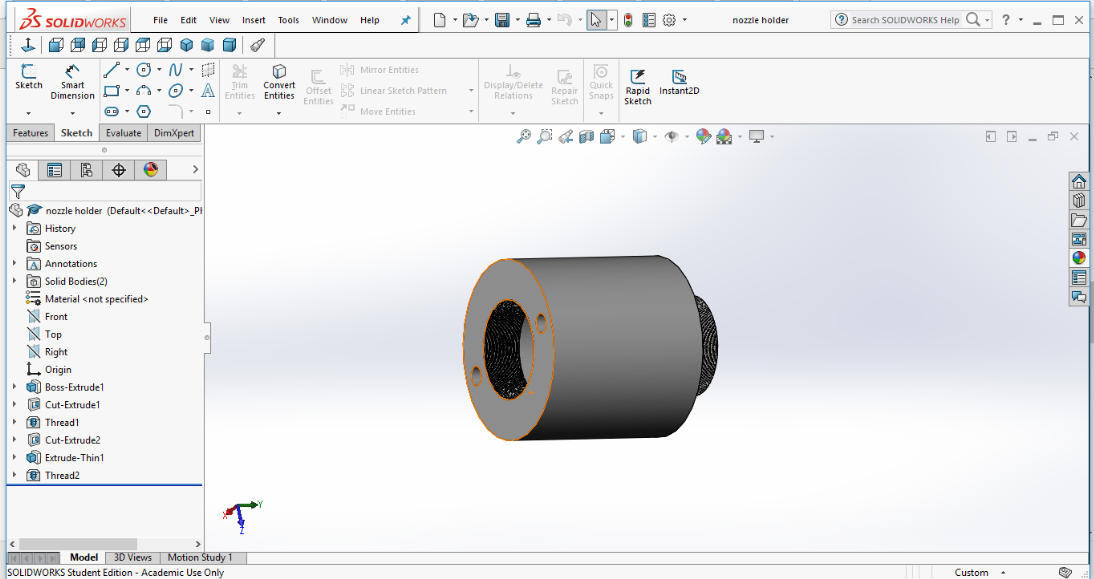Open the Hide/Show Items eye control

point(671,137)
